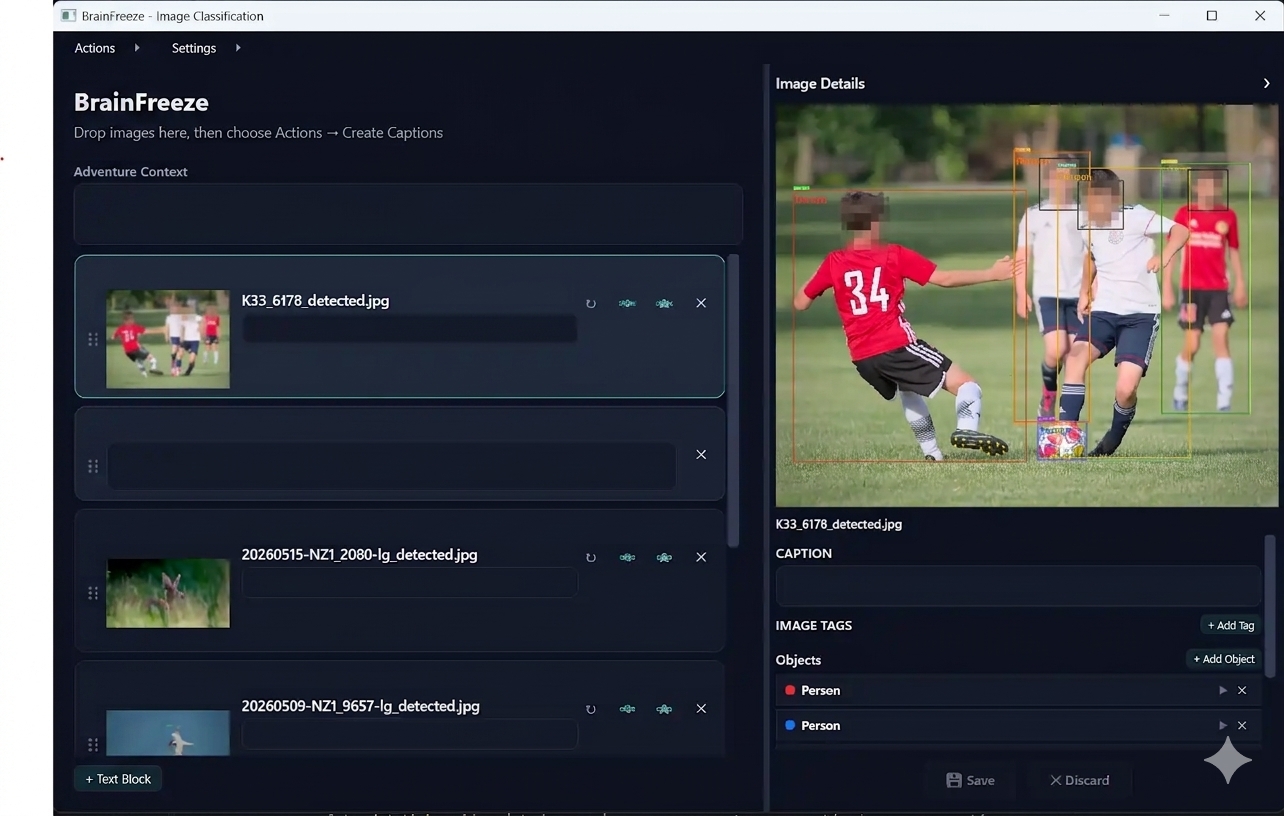Click the drag handle of the empty text block
This screenshot has height=816, width=1284.
(x=93, y=466)
